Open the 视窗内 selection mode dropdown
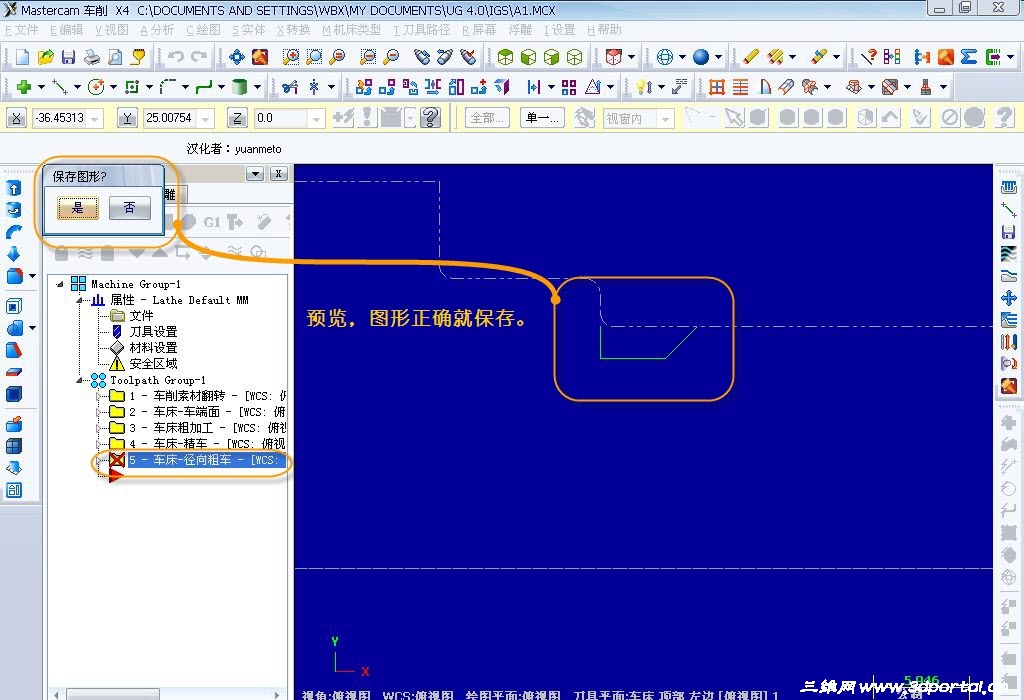The width and height of the screenshot is (1024, 700). (x=665, y=118)
